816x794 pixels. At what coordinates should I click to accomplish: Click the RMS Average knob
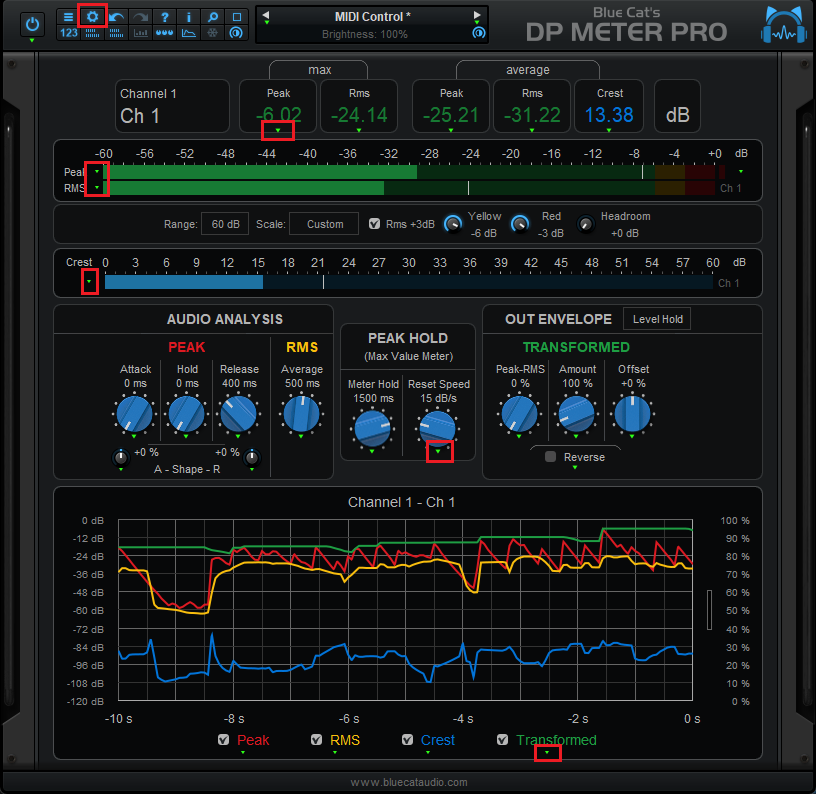point(301,414)
